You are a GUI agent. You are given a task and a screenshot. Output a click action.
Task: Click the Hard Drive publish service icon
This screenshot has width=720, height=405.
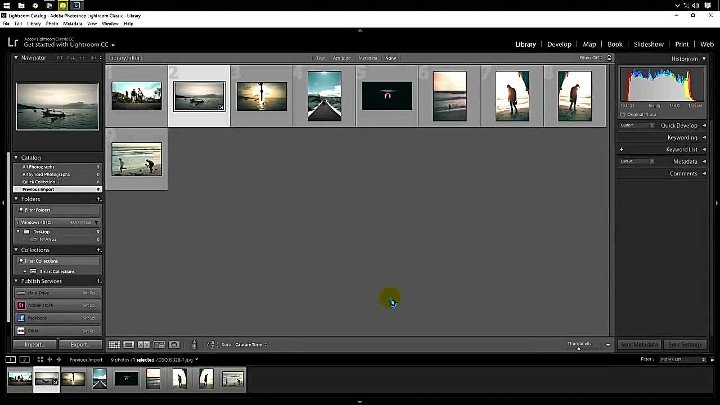[x=21, y=293]
